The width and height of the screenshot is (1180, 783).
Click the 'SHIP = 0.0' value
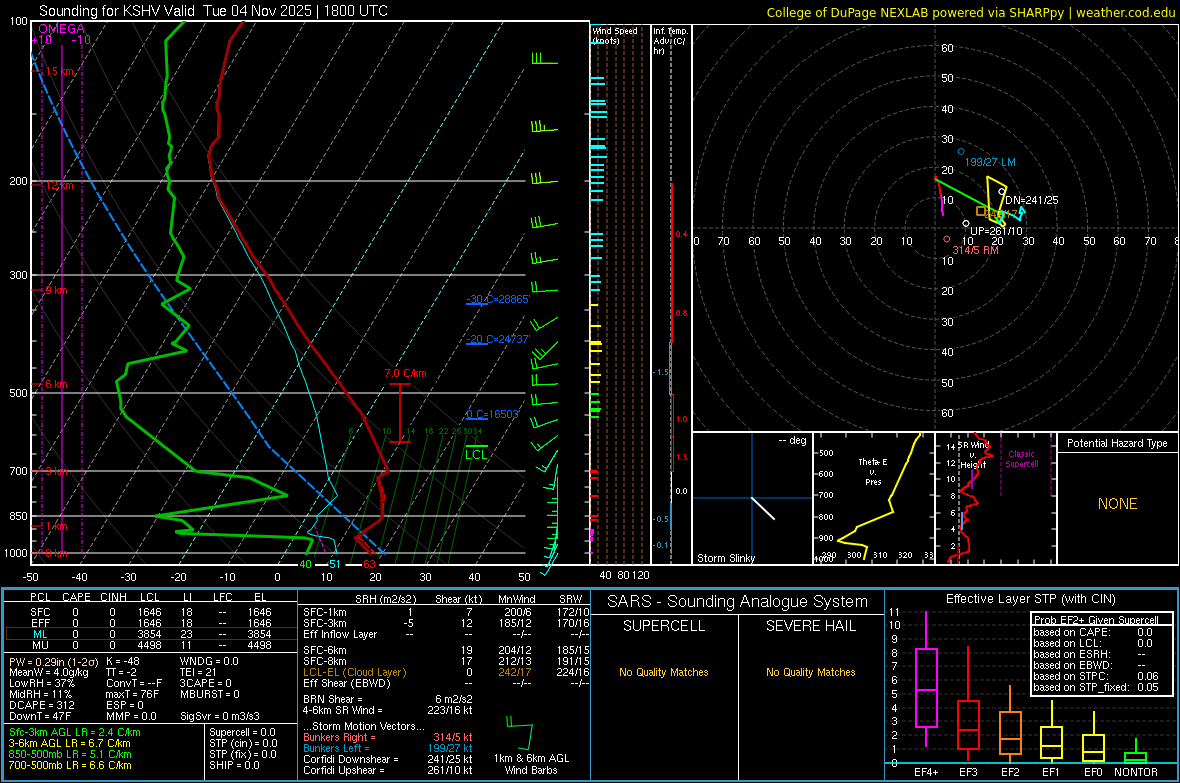[x=234, y=765]
